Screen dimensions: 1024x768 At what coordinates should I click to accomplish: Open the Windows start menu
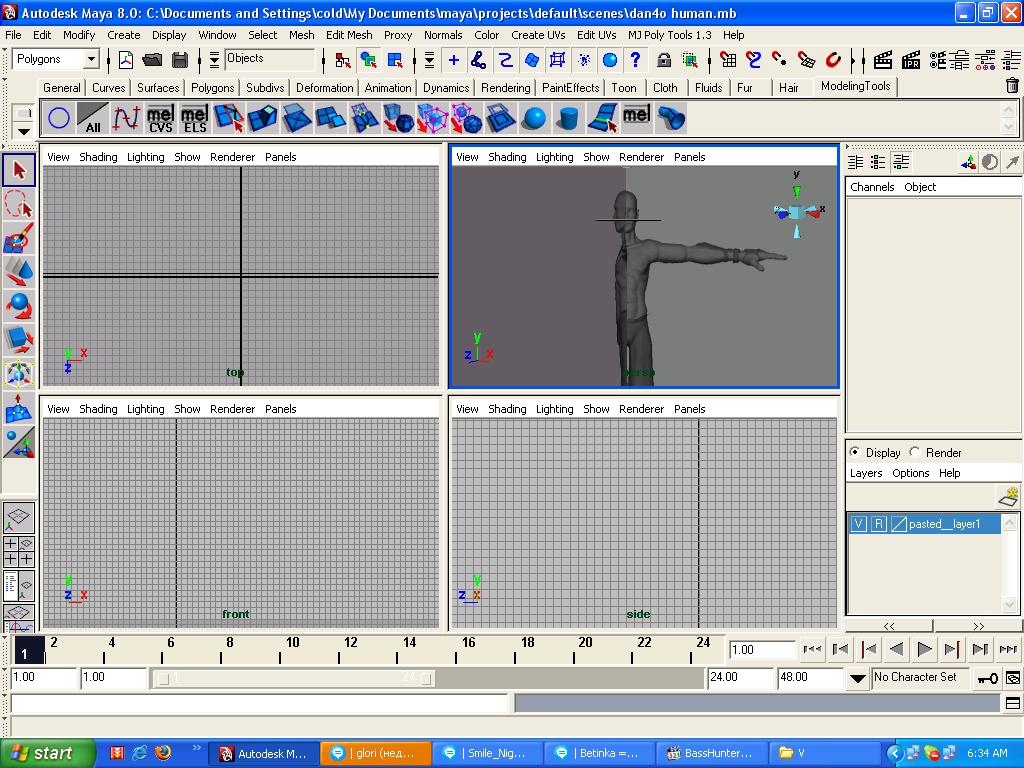point(47,753)
